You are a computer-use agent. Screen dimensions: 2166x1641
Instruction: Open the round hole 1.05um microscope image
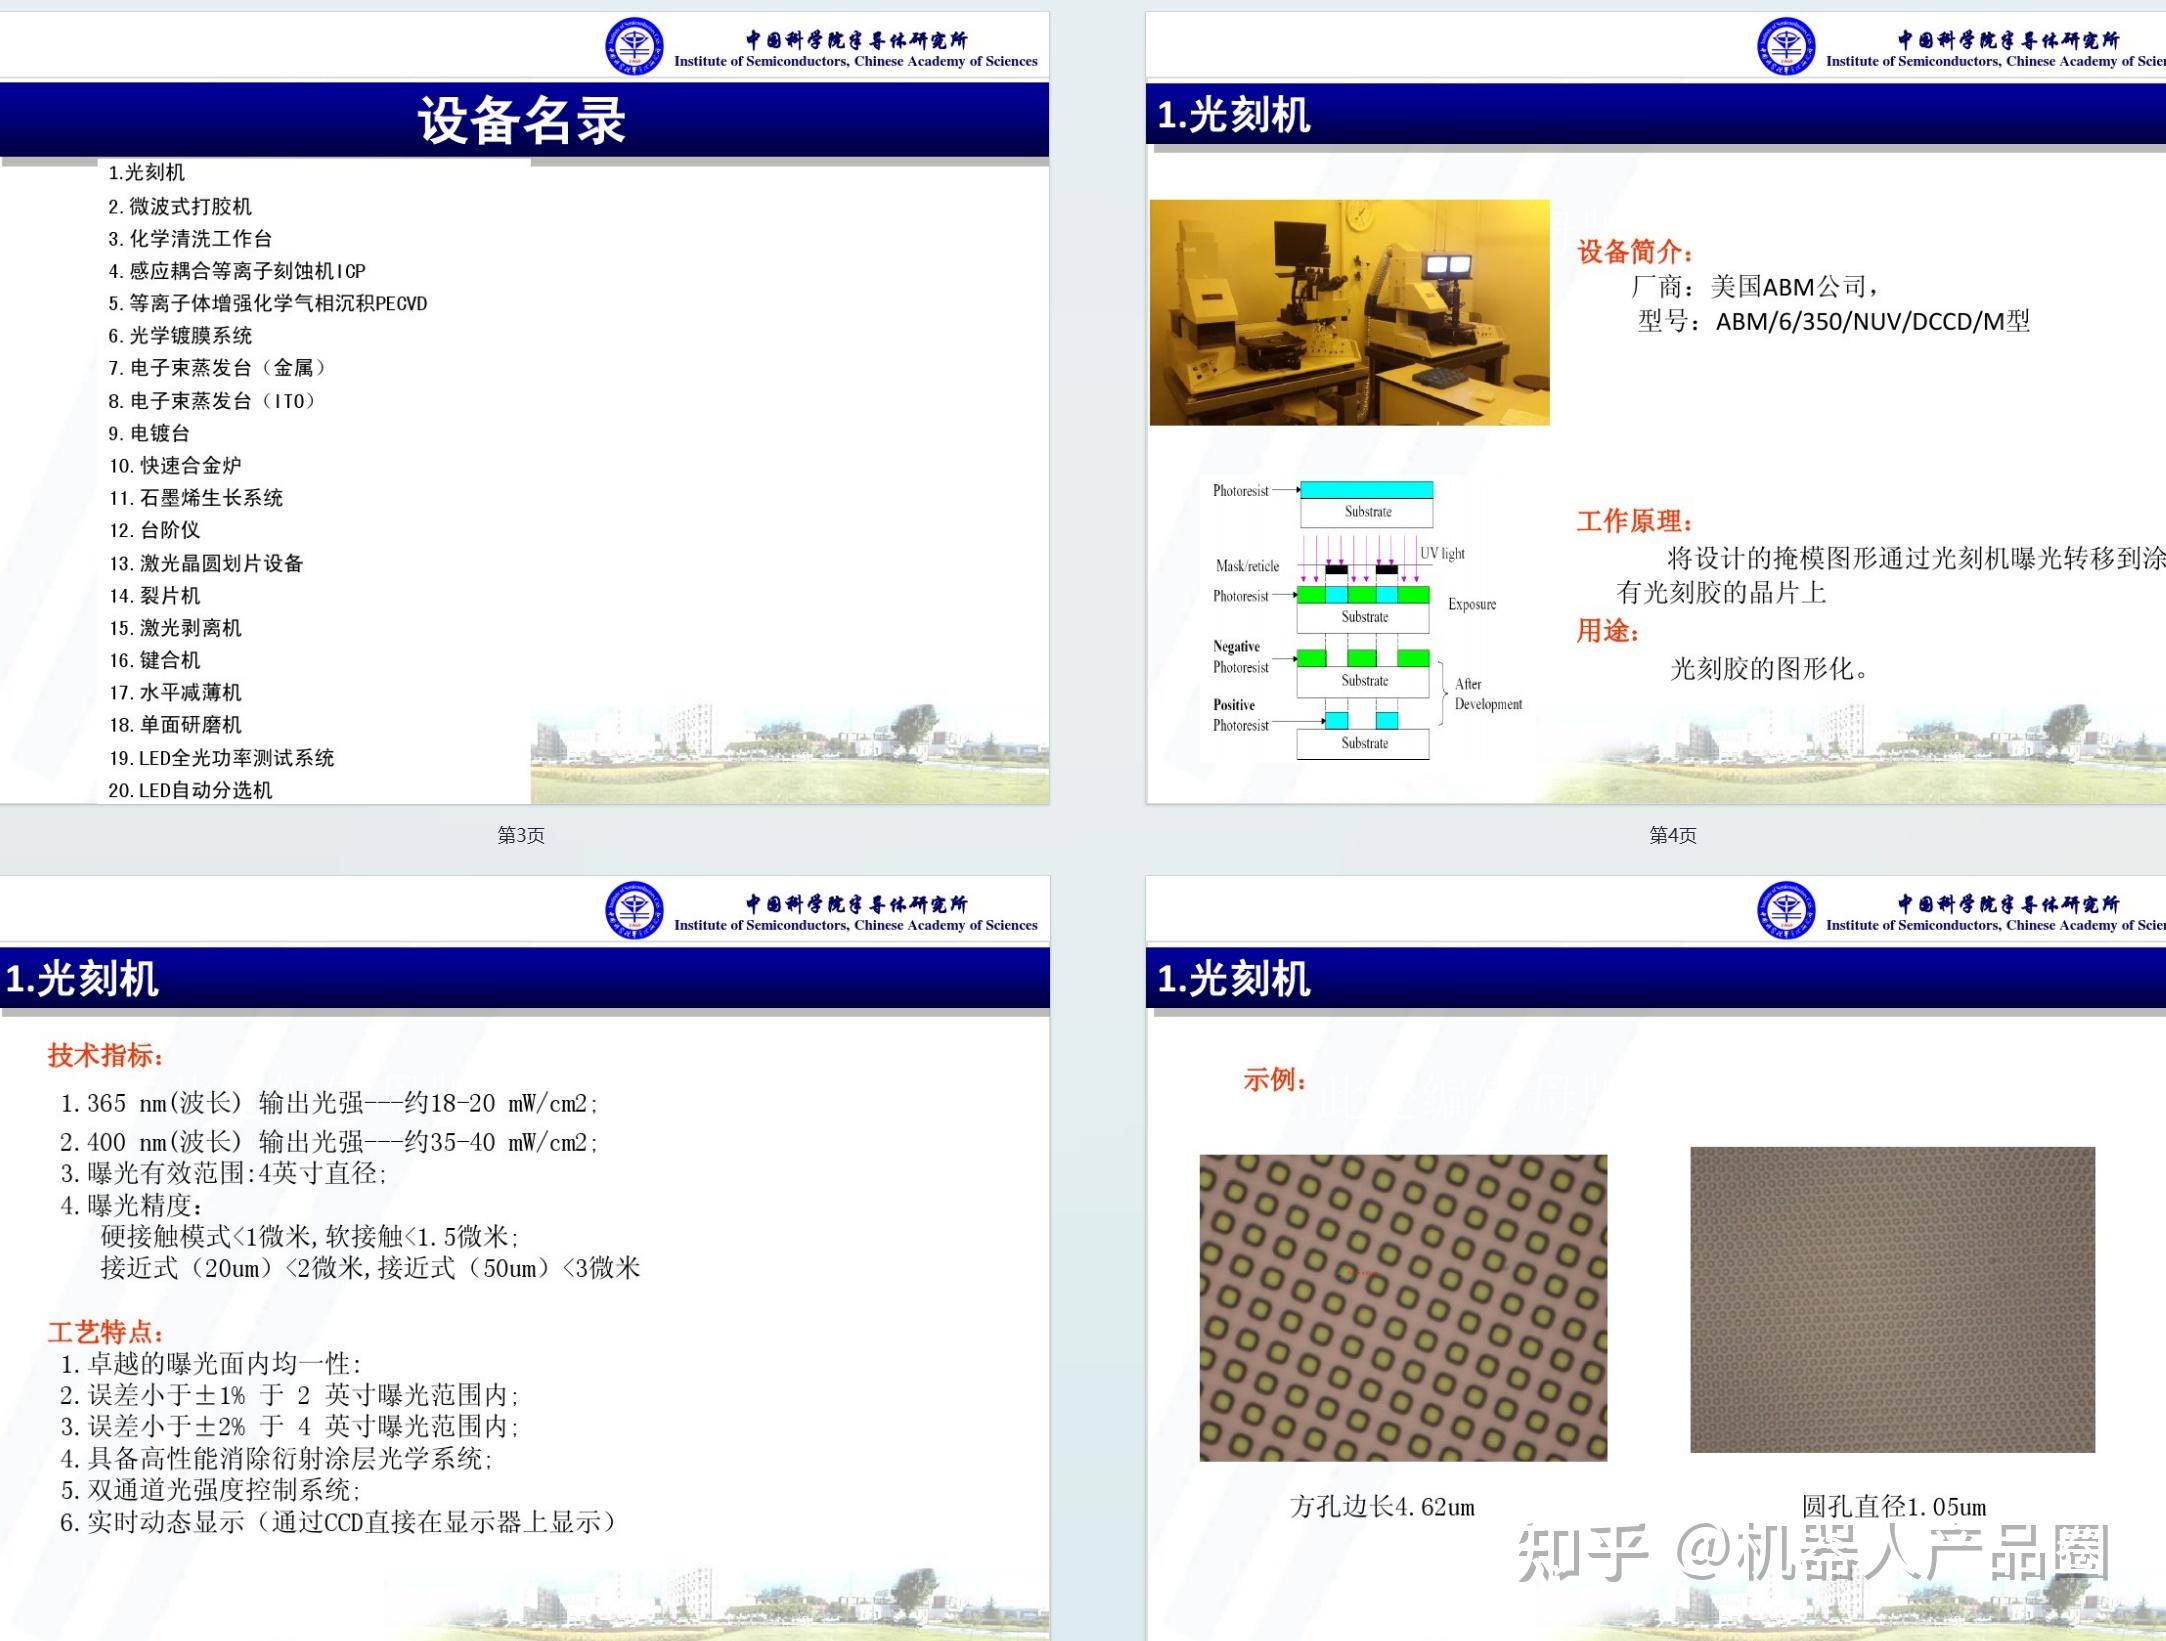point(1892,1299)
